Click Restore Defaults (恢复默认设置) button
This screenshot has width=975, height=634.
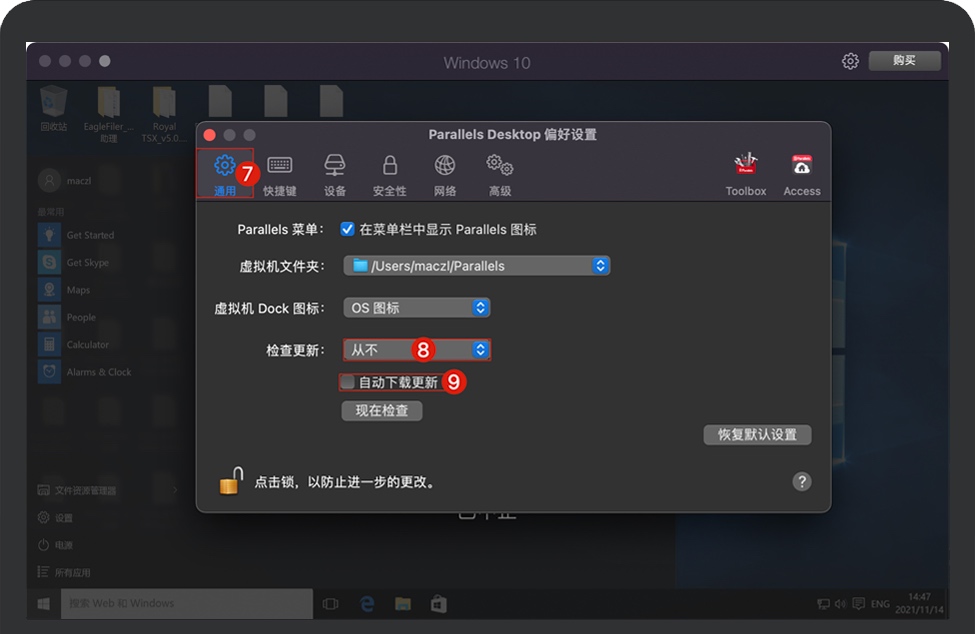click(x=757, y=434)
